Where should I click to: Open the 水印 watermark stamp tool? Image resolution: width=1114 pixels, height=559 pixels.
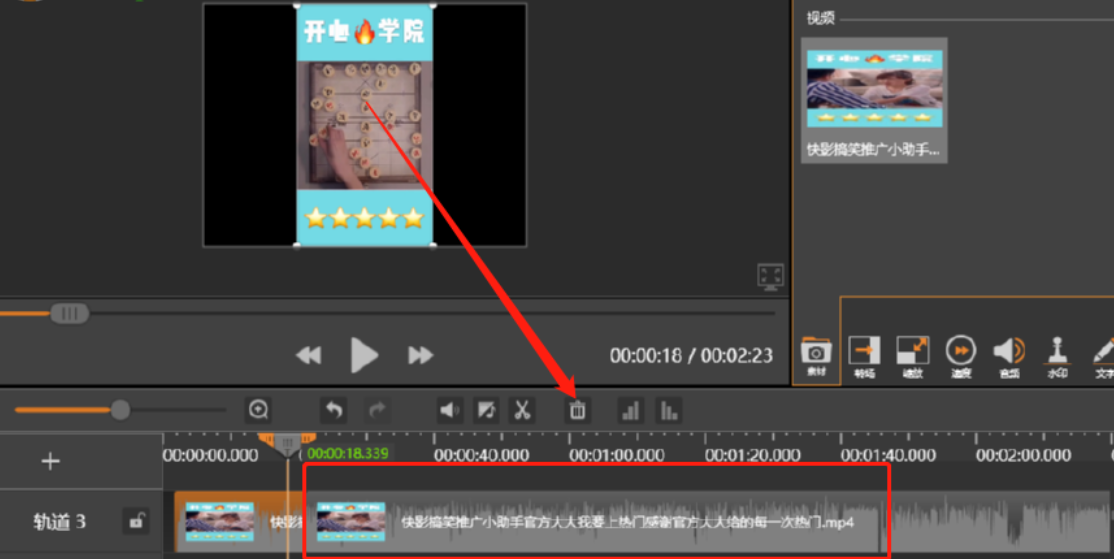pyautogui.click(x=1057, y=356)
